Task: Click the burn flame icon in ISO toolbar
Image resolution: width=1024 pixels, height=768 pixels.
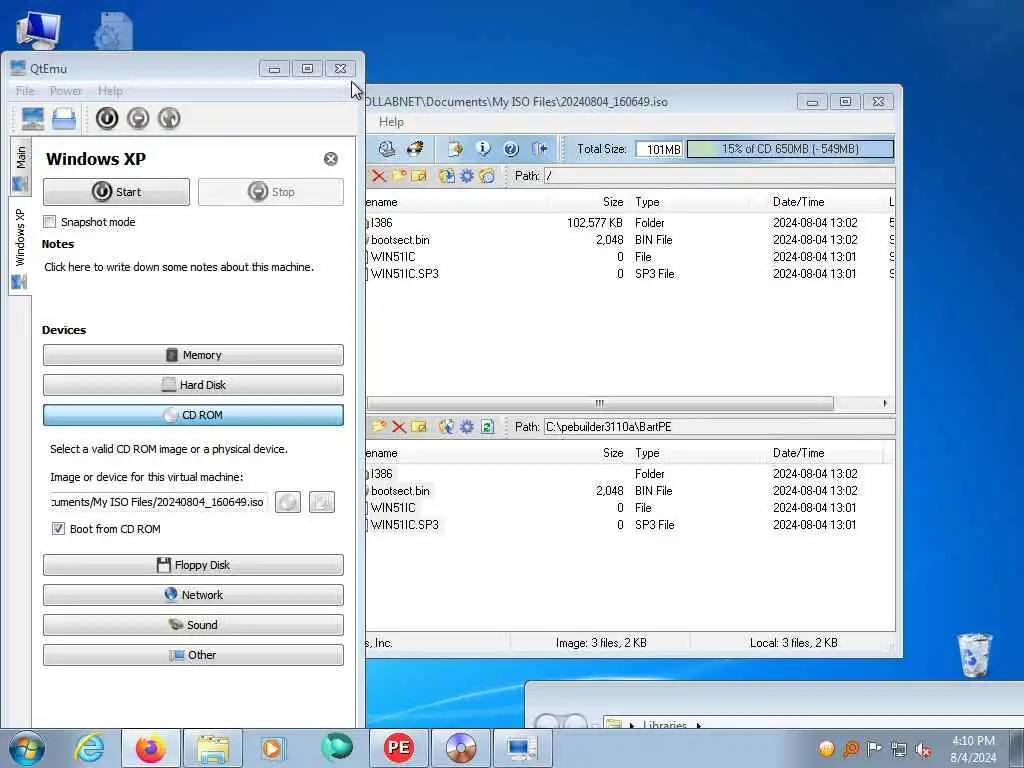Action: (x=415, y=149)
